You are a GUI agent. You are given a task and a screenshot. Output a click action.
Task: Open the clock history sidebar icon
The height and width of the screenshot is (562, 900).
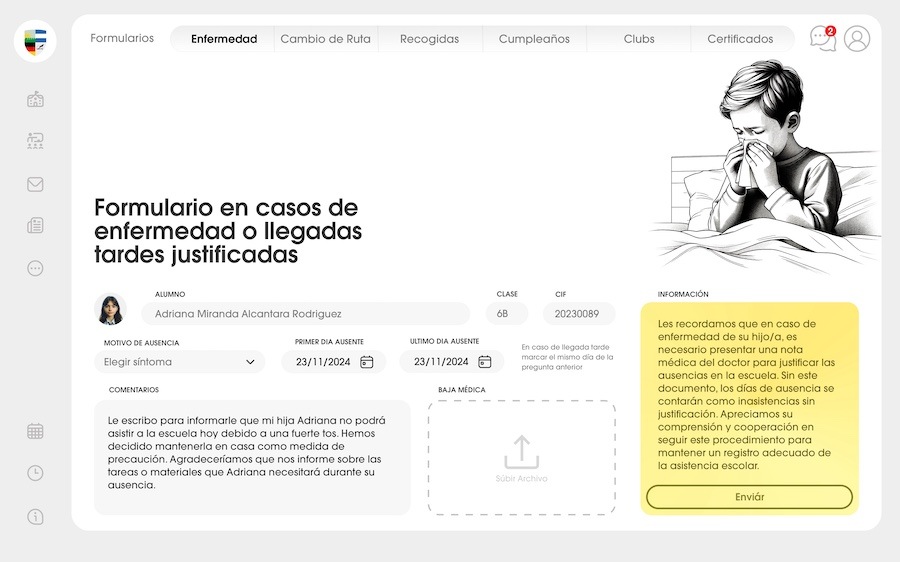click(35, 473)
